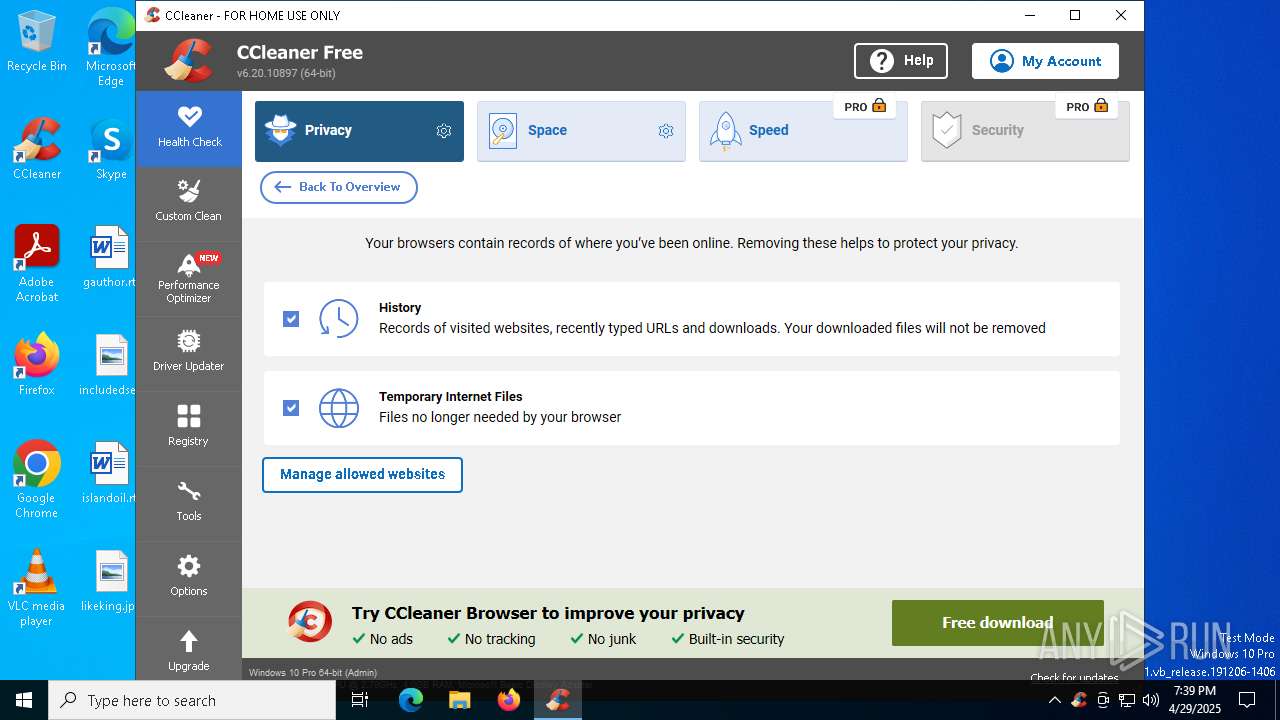Click the version text v6.20.10897 (64-bit)
The width and height of the screenshot is (1280, 720).
click(286, 74)
